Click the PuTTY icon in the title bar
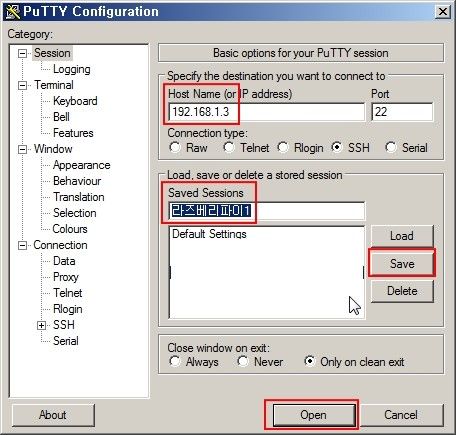 coord(13,11)
